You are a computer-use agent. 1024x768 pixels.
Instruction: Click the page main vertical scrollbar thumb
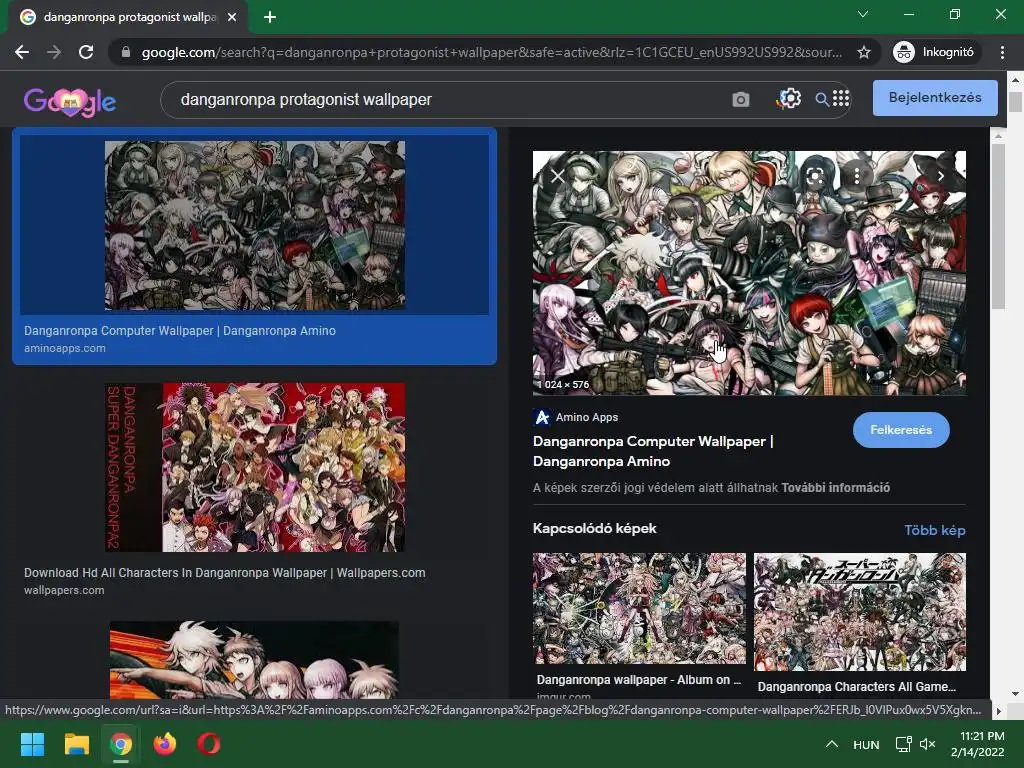1015,103
